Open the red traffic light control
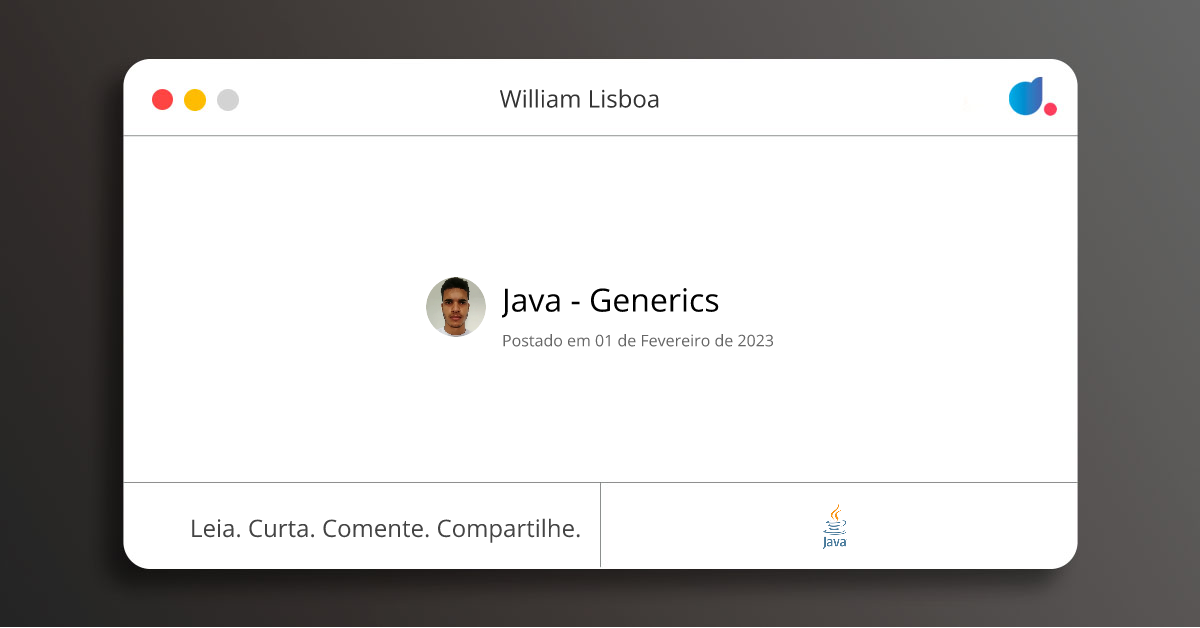This screenshot has height=628, width=1200. pos(162,99)
